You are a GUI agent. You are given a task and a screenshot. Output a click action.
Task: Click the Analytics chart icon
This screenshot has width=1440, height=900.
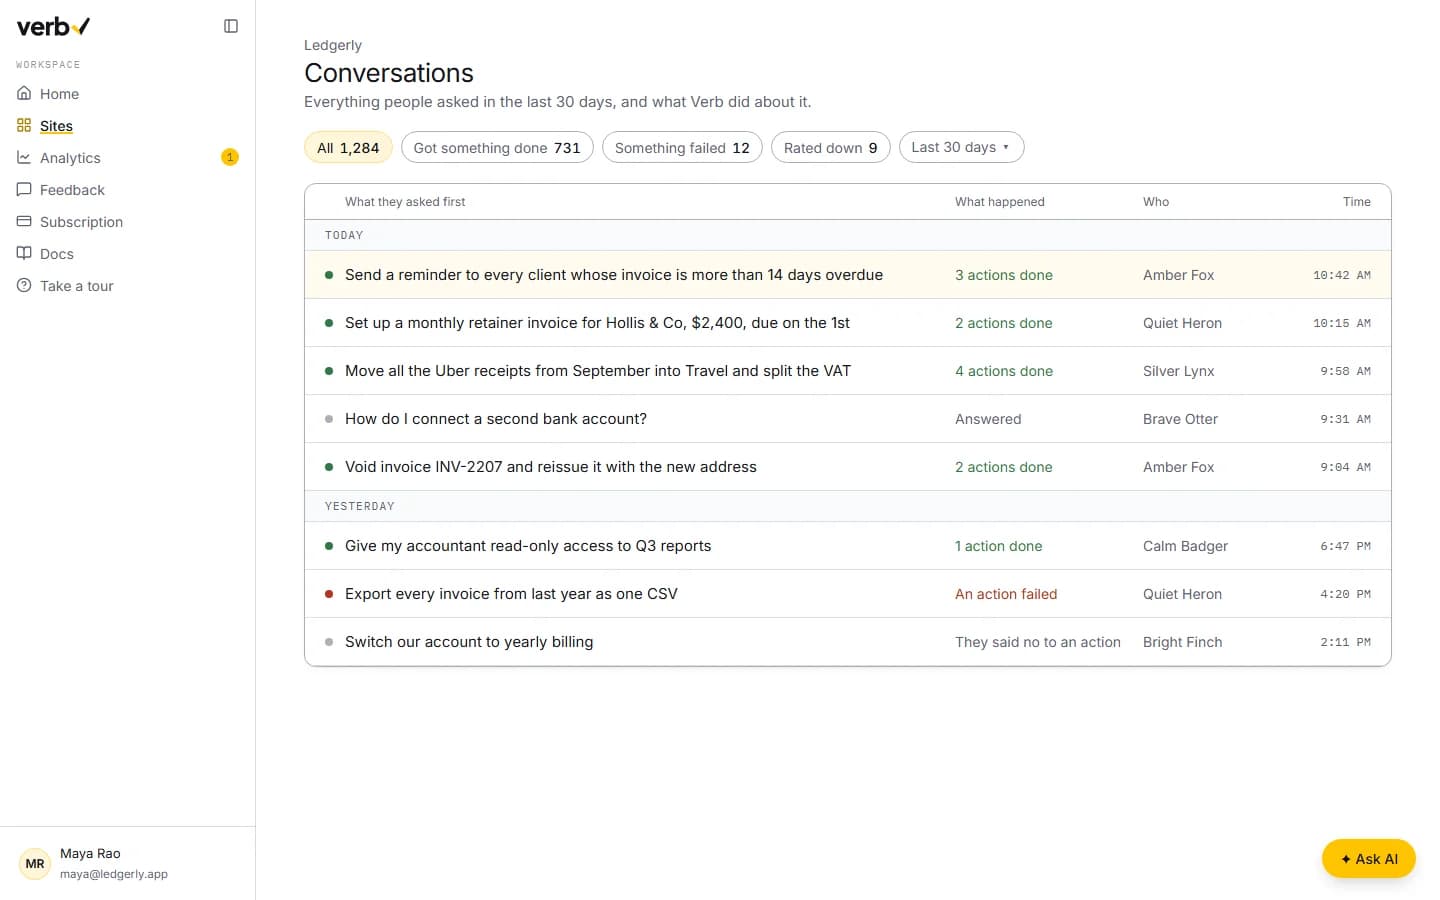[x=24, y=157]
